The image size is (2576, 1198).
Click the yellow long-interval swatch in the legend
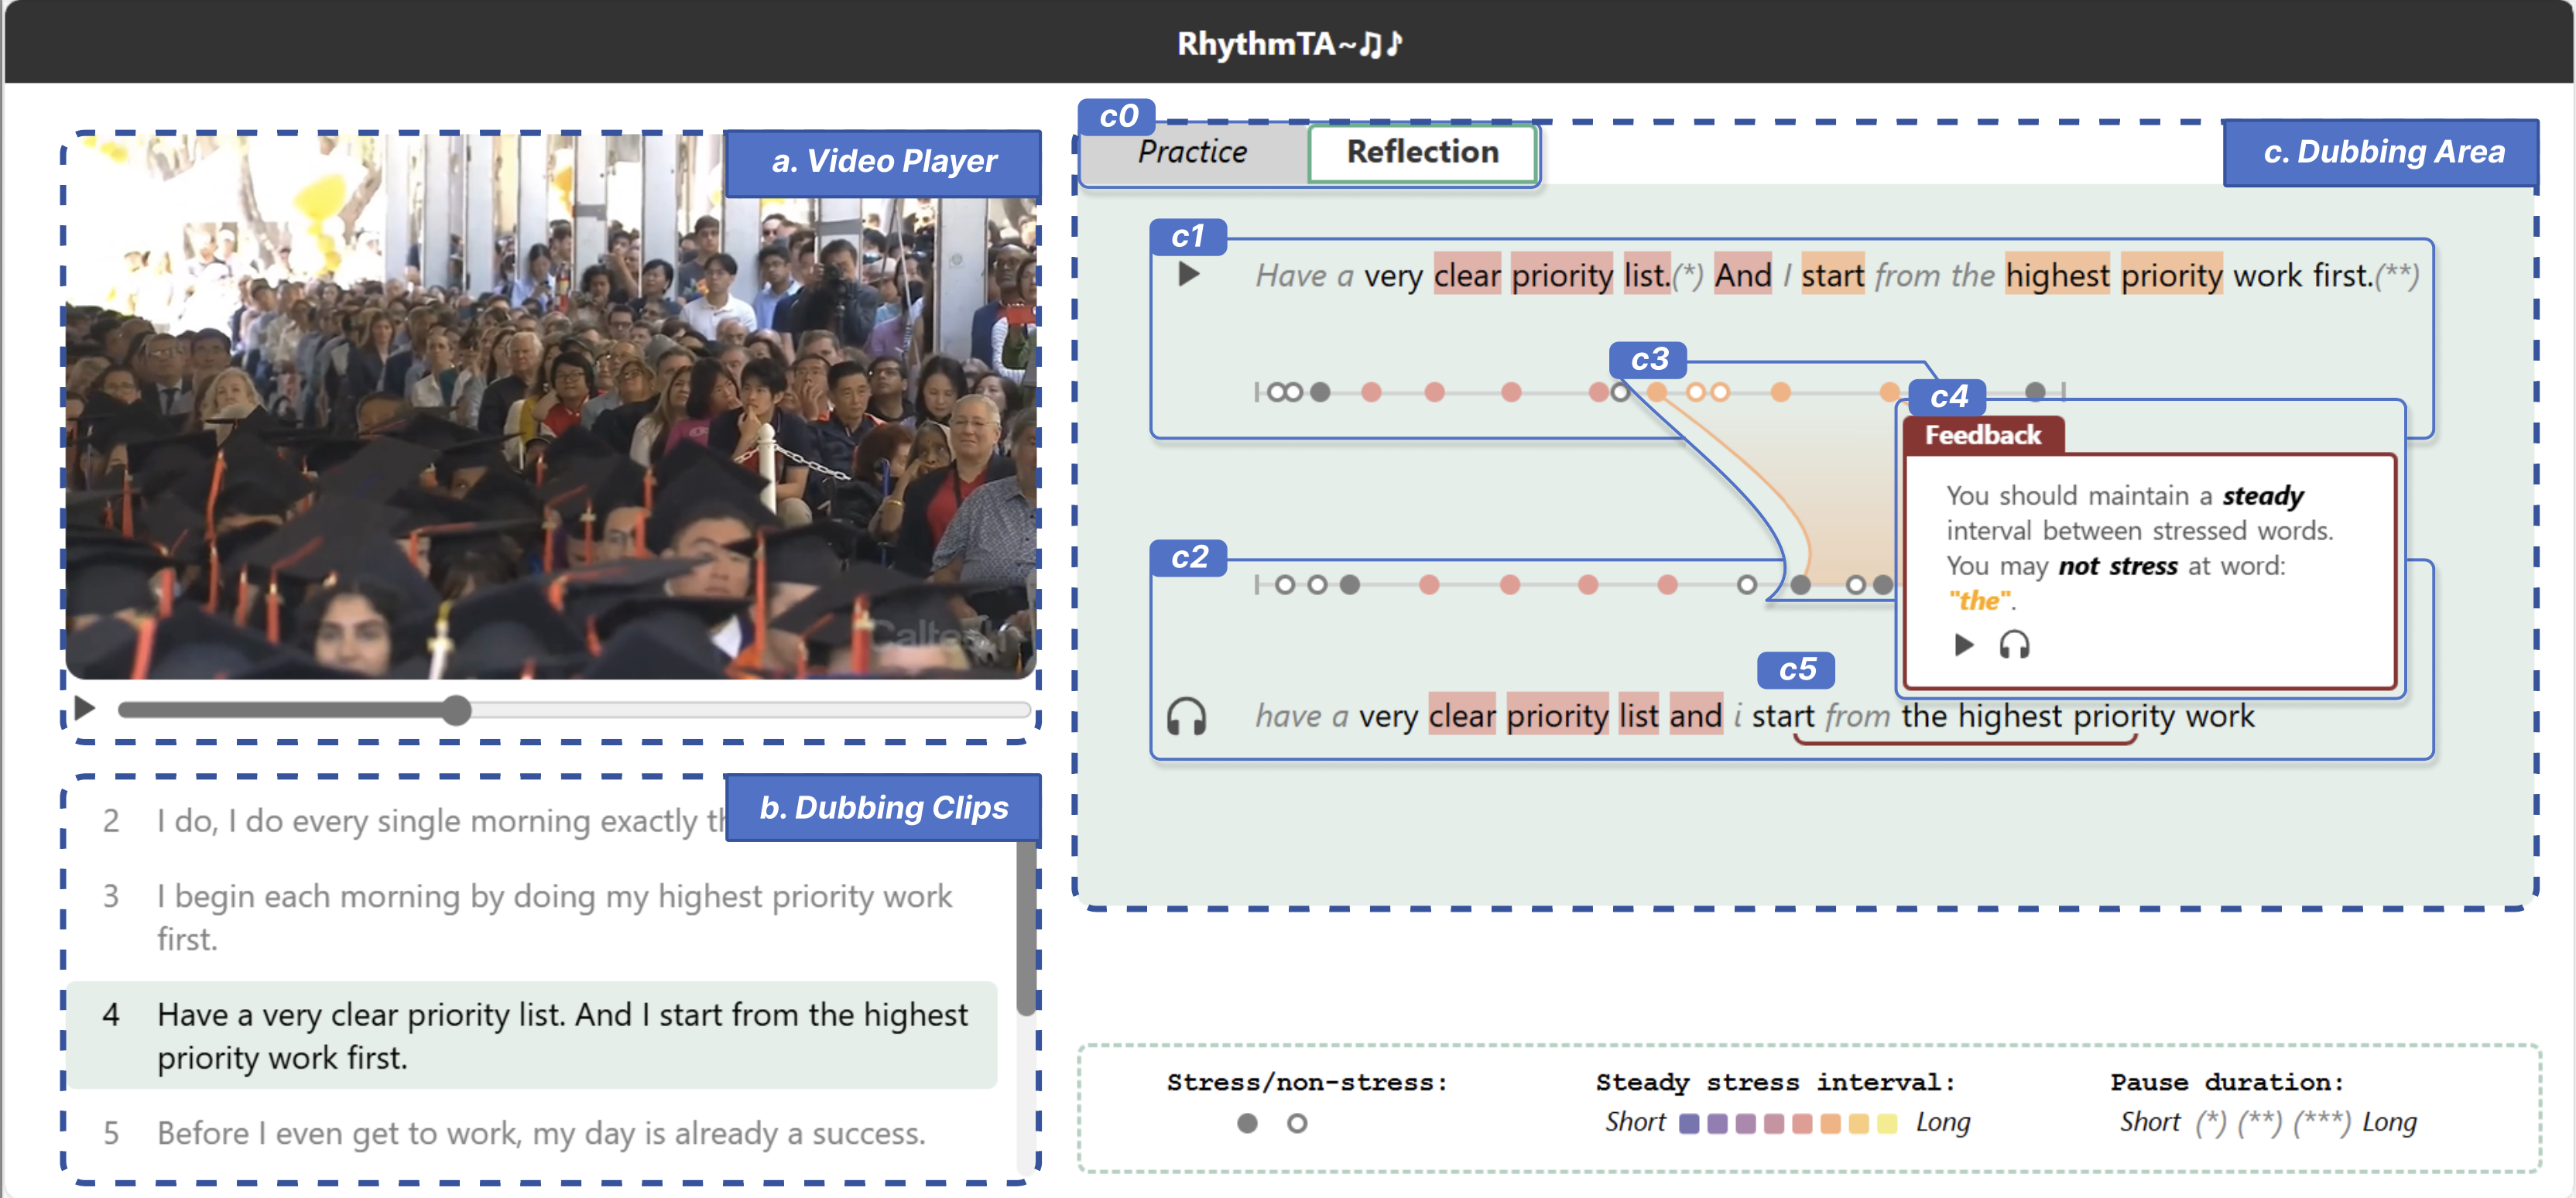[x=1886, y=1123]
